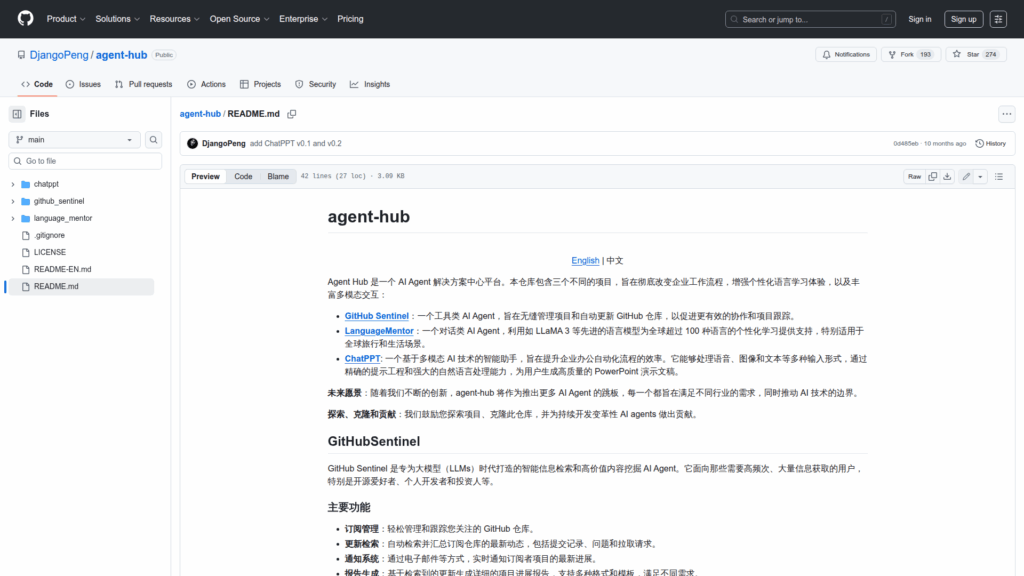
Task: Switch to the Code view toggle
Action: 243,176
